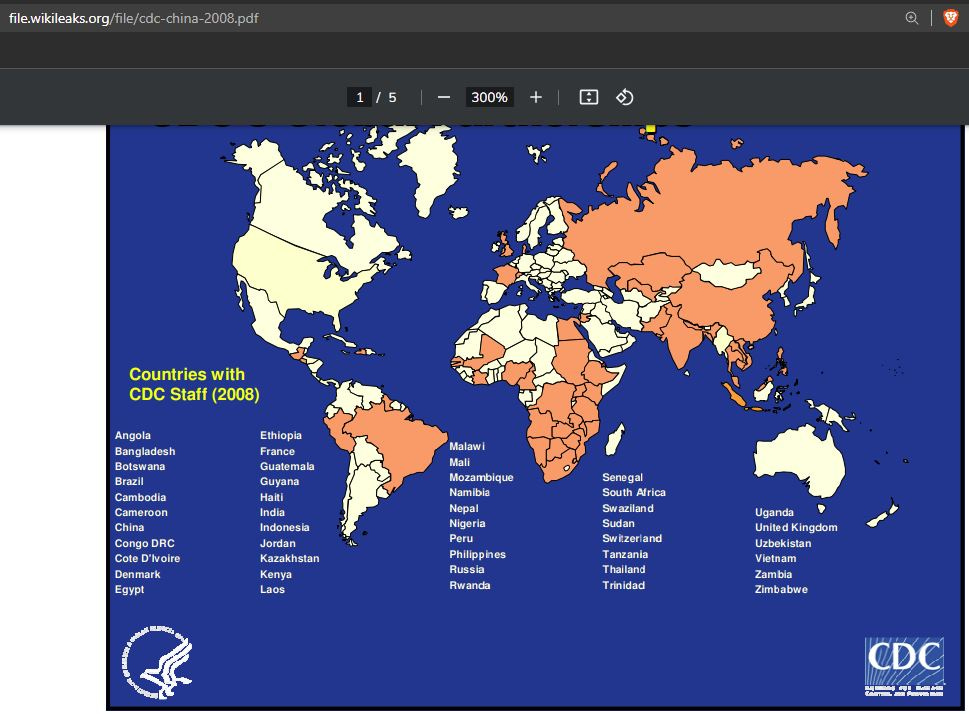
Task: Select 'Egypt' in the country list
Action: click(130, 590)
